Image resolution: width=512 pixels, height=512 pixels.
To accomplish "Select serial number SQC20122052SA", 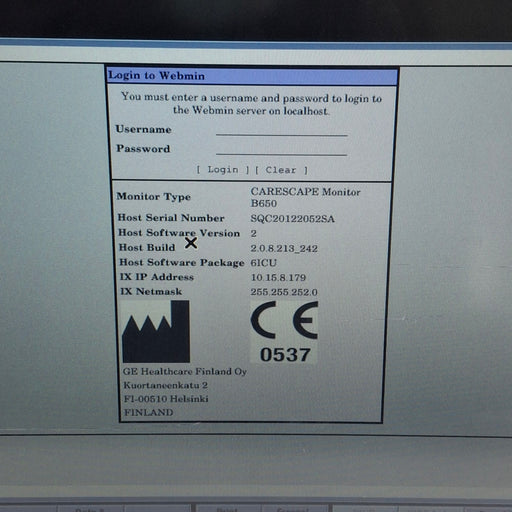I will point(292,219).
